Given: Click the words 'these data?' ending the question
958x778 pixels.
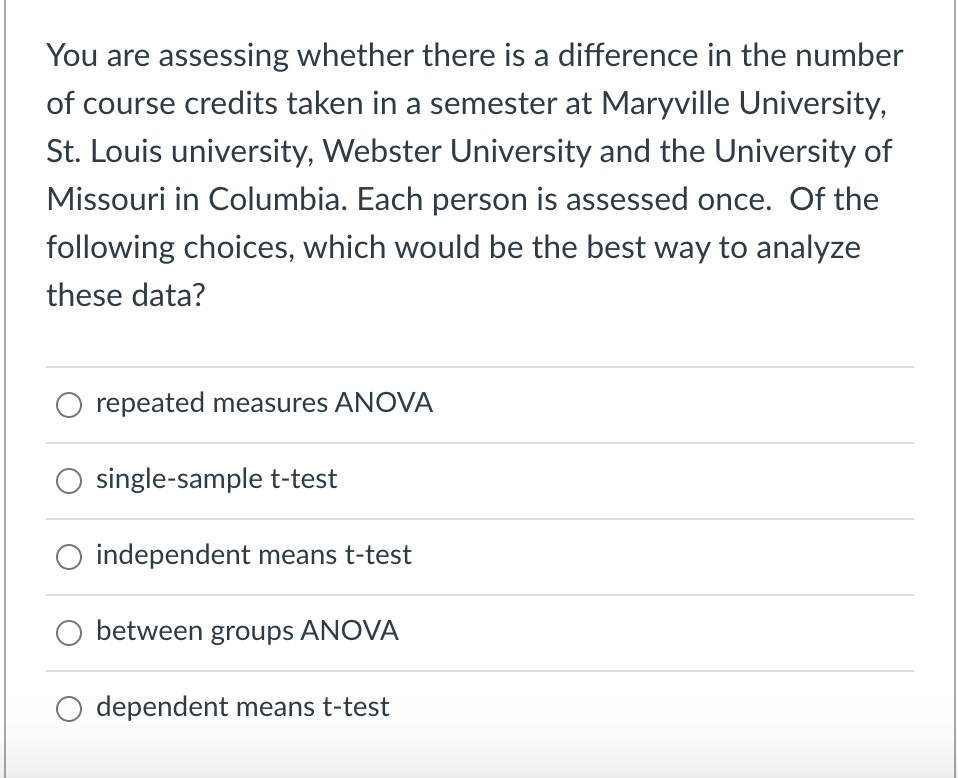Looking at the screenshot, I should (x=124, y=295).
